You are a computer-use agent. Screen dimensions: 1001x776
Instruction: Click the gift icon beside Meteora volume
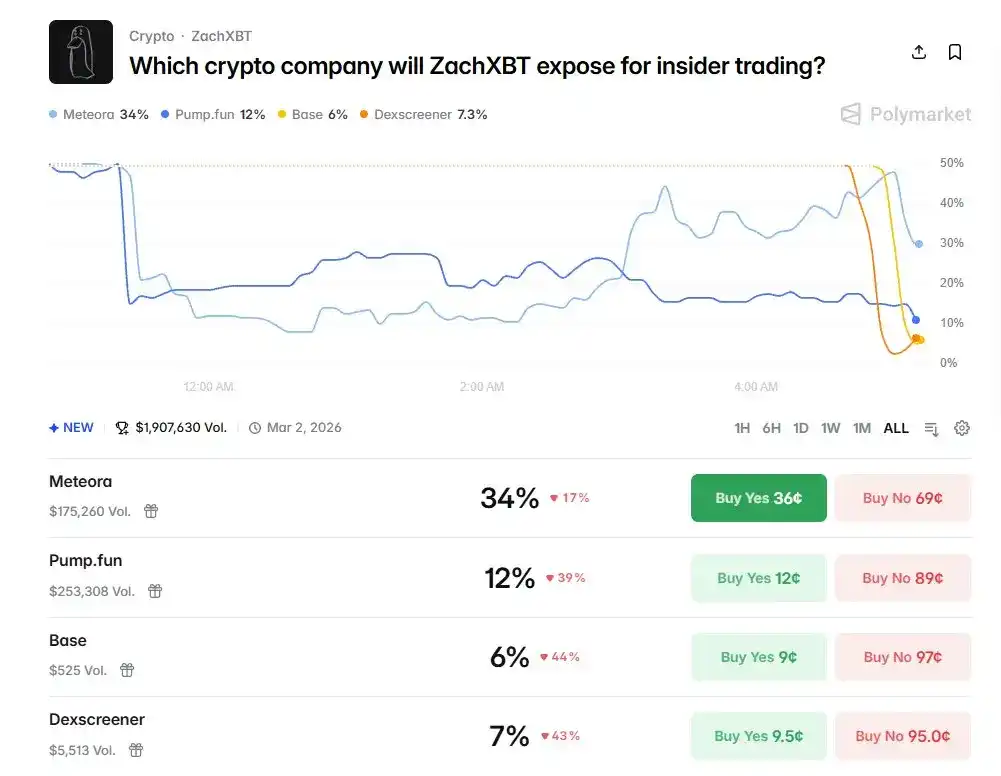(150, 511)
